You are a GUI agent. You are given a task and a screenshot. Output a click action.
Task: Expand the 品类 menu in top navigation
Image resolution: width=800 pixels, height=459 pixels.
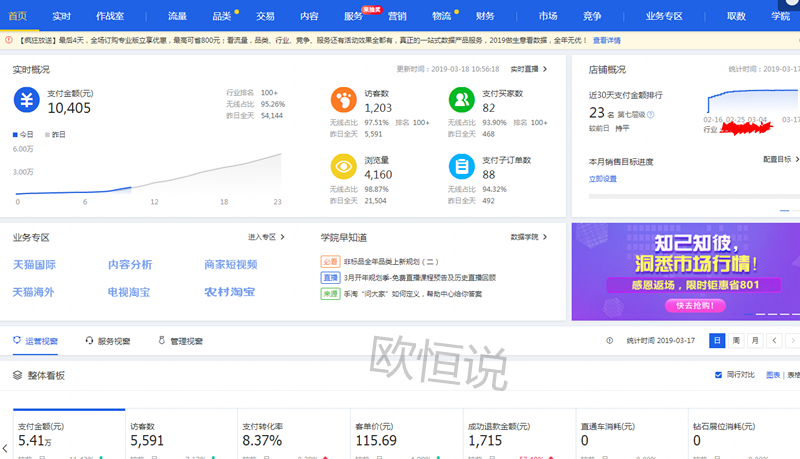[x=222, y=16]
